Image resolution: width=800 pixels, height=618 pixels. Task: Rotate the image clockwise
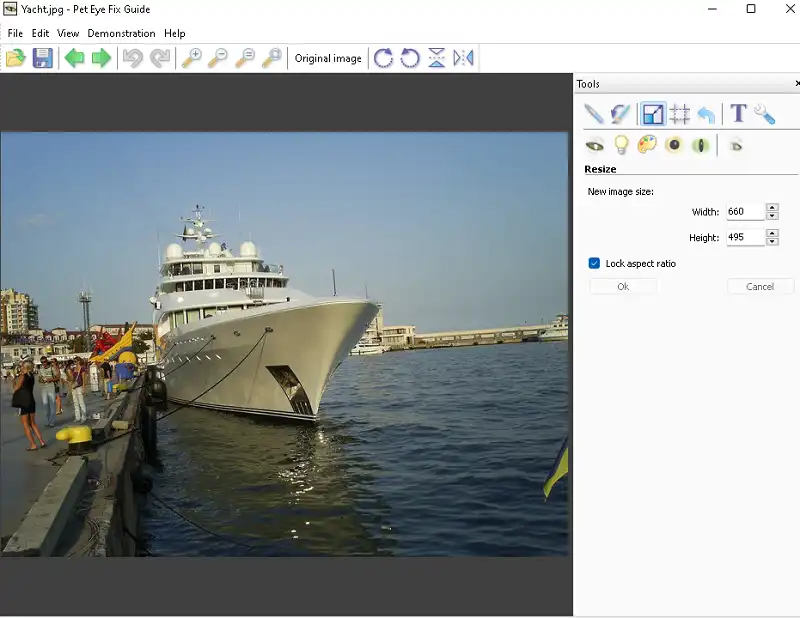[x=383, y=58]
